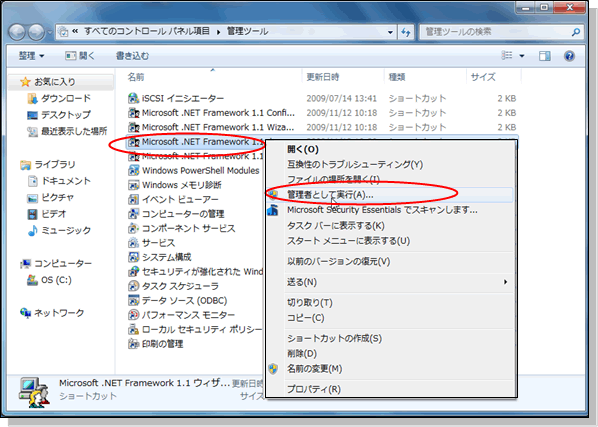
Task: Click the 書き込む toolbar button
Action: click(x=132, y=56)
